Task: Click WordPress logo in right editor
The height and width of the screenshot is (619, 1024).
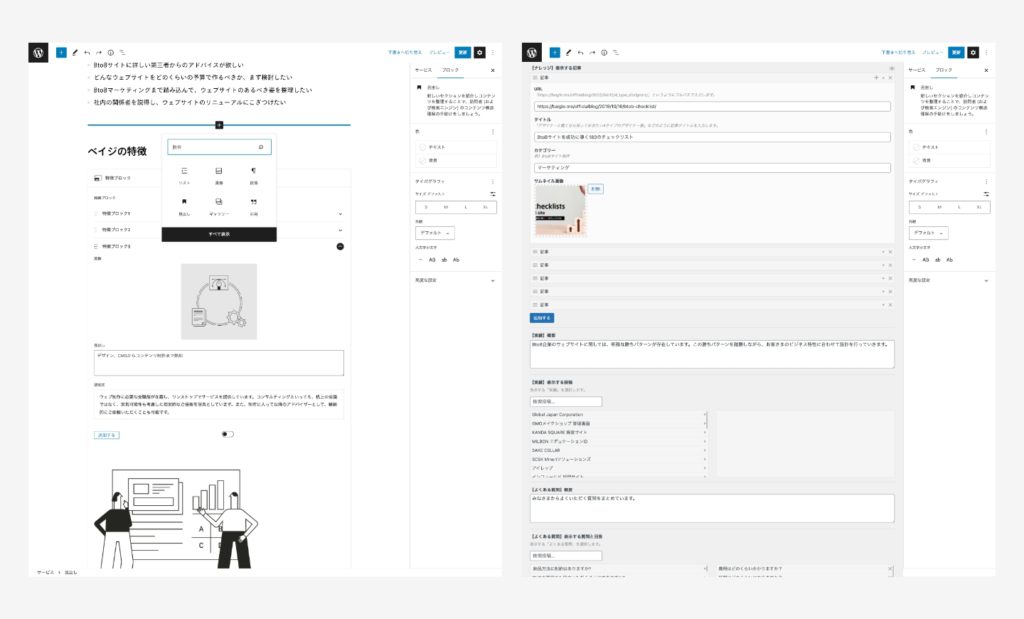Action: click(532, 53)
